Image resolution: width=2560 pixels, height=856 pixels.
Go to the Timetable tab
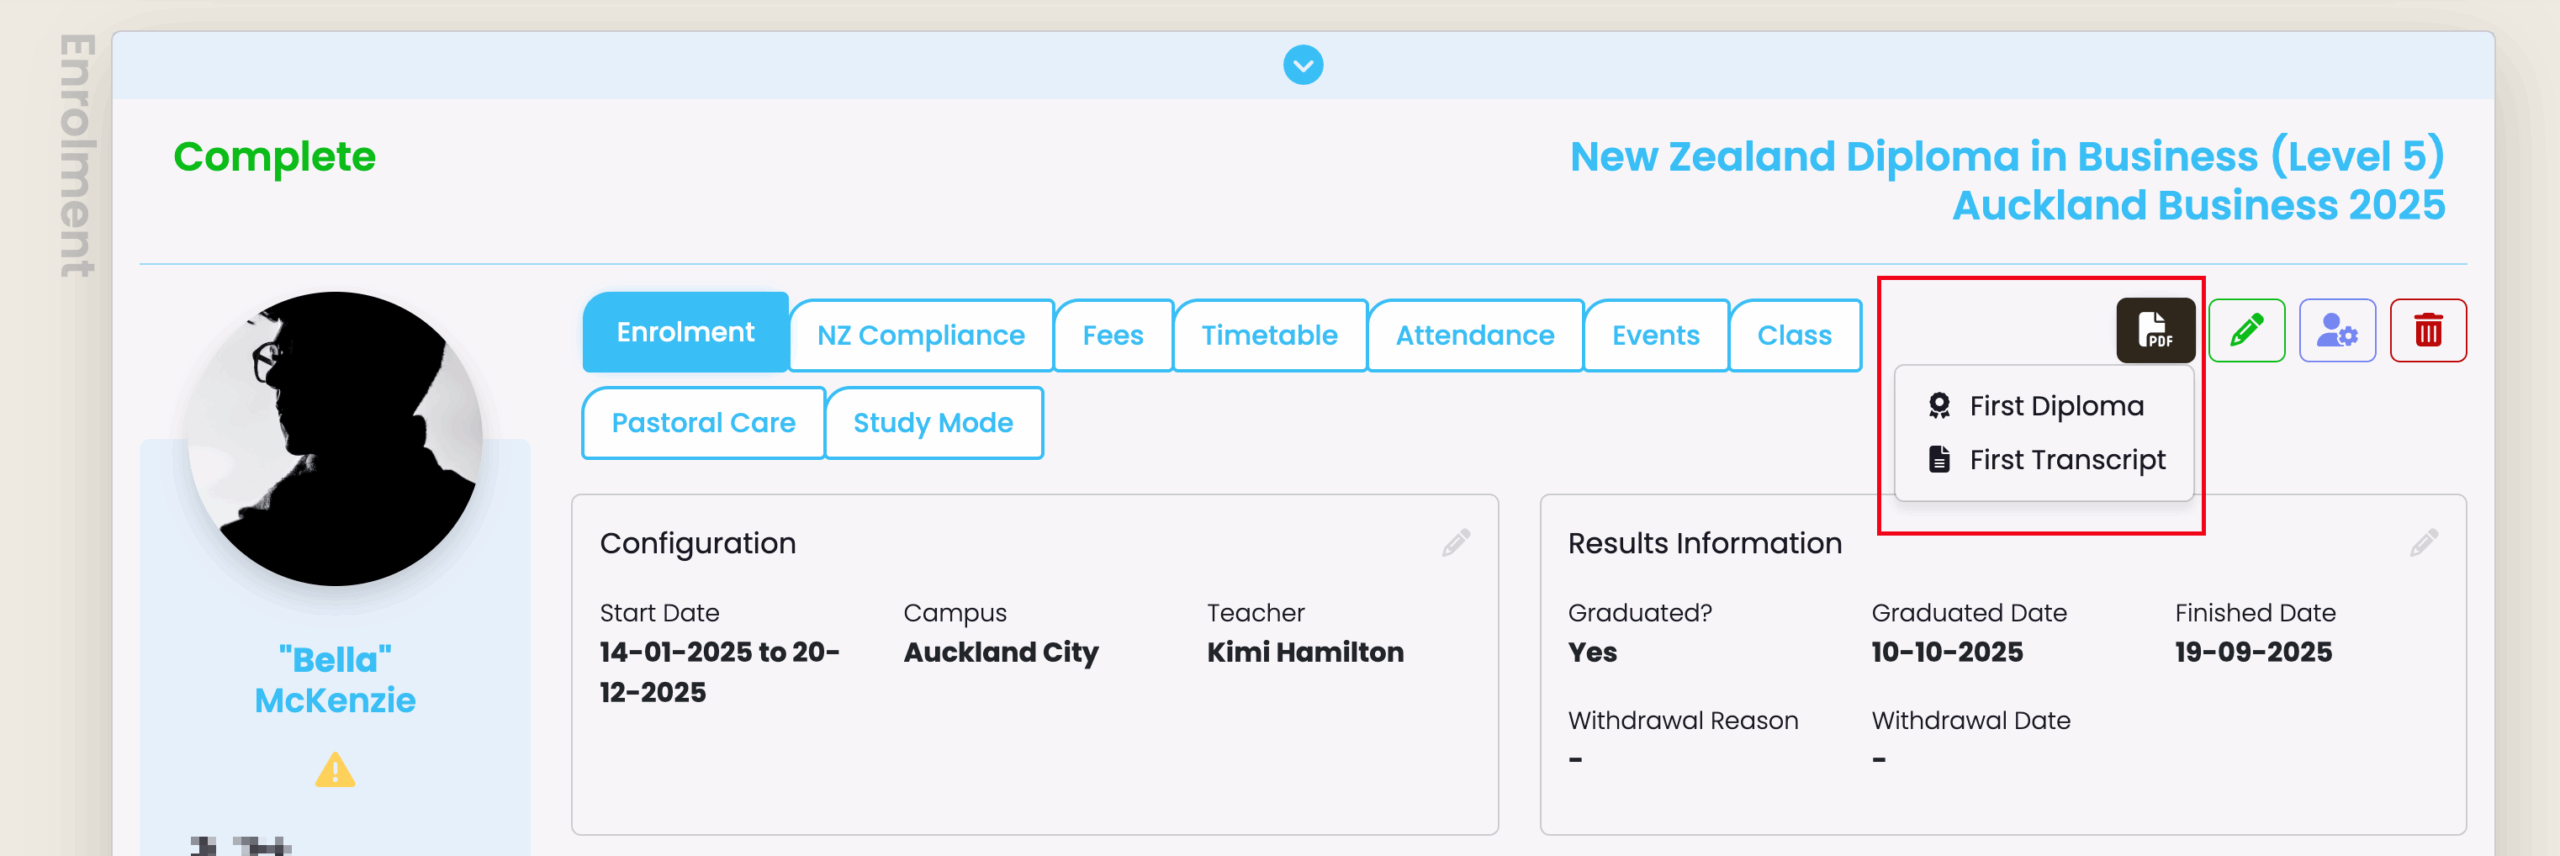1269,335
